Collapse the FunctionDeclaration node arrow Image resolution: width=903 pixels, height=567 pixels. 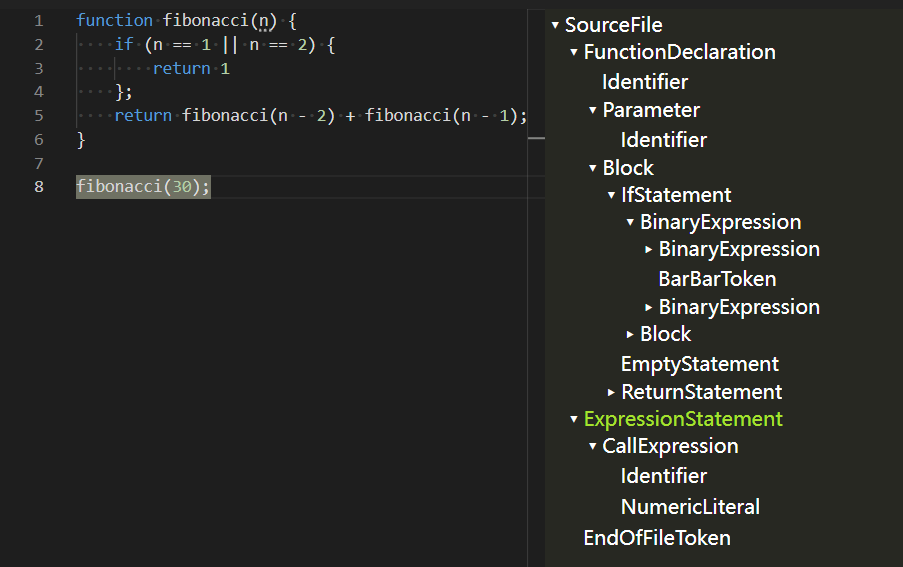[x=574, y=52]
